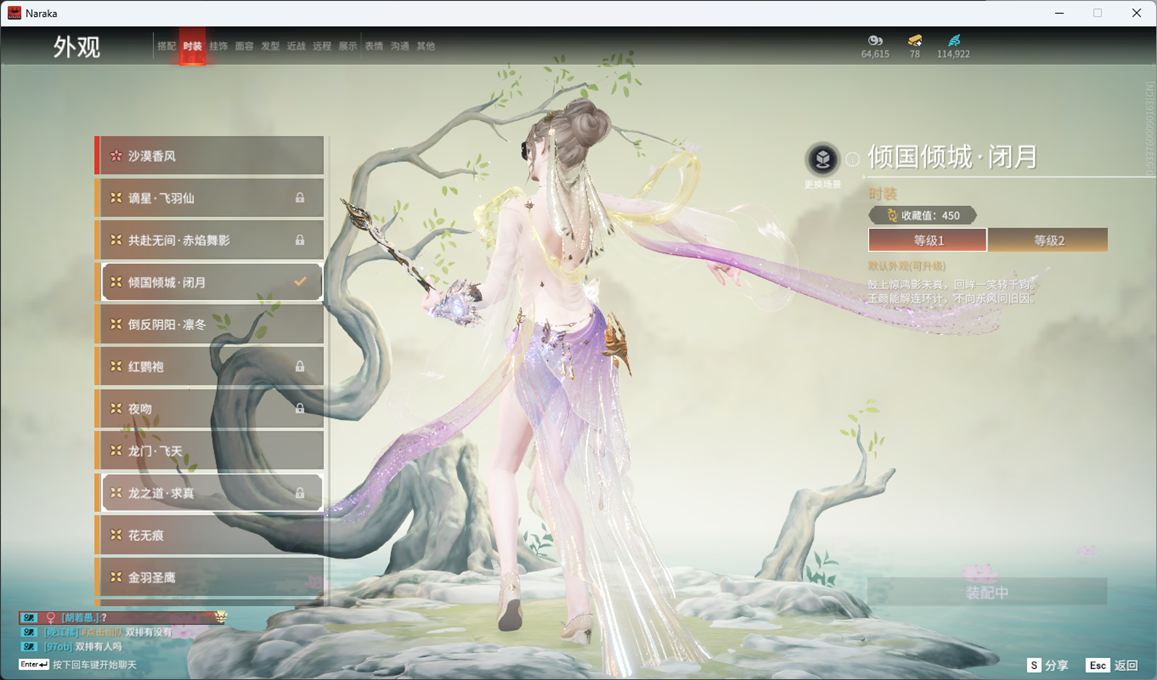Click chat message 双排有没有
The height and width of the screenshot is (680, 1157).
click(148, 632)
